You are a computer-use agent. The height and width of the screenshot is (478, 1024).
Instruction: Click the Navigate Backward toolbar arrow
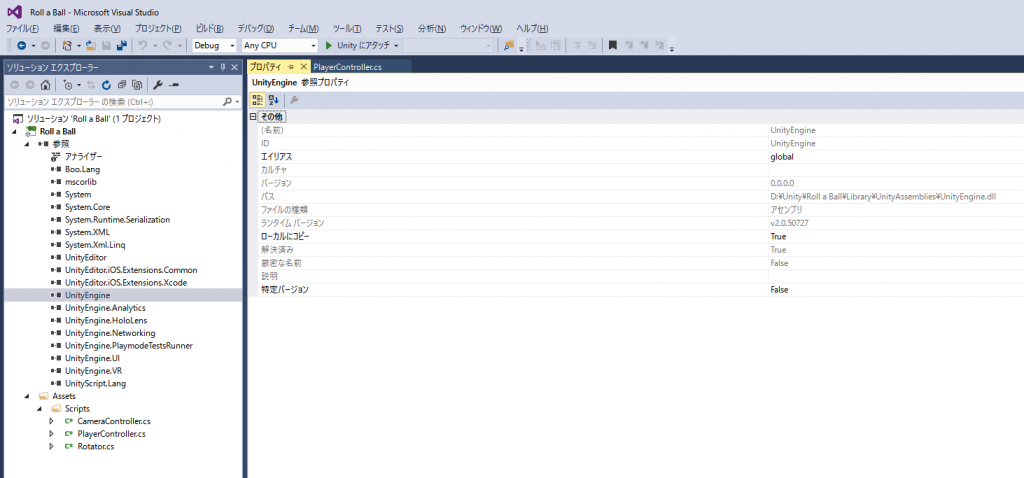22,46
